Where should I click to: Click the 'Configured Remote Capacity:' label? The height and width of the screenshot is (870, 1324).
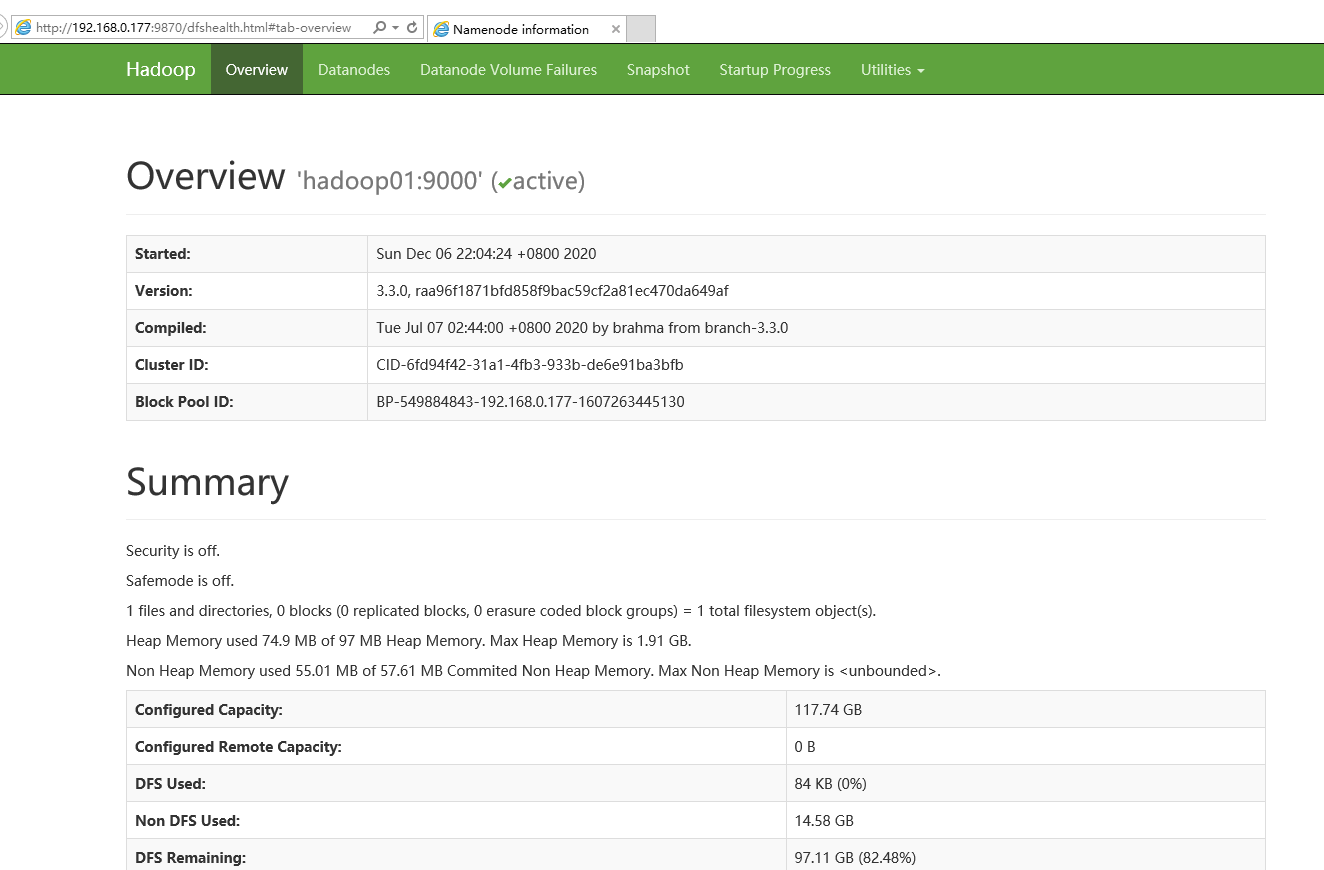point(238,747)
